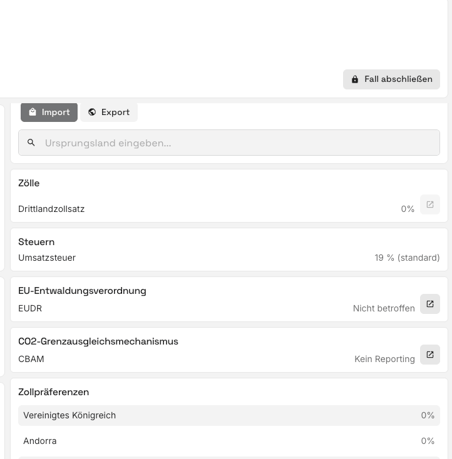
Task: Click the globe icon on Export
Action: pos(92,112)
